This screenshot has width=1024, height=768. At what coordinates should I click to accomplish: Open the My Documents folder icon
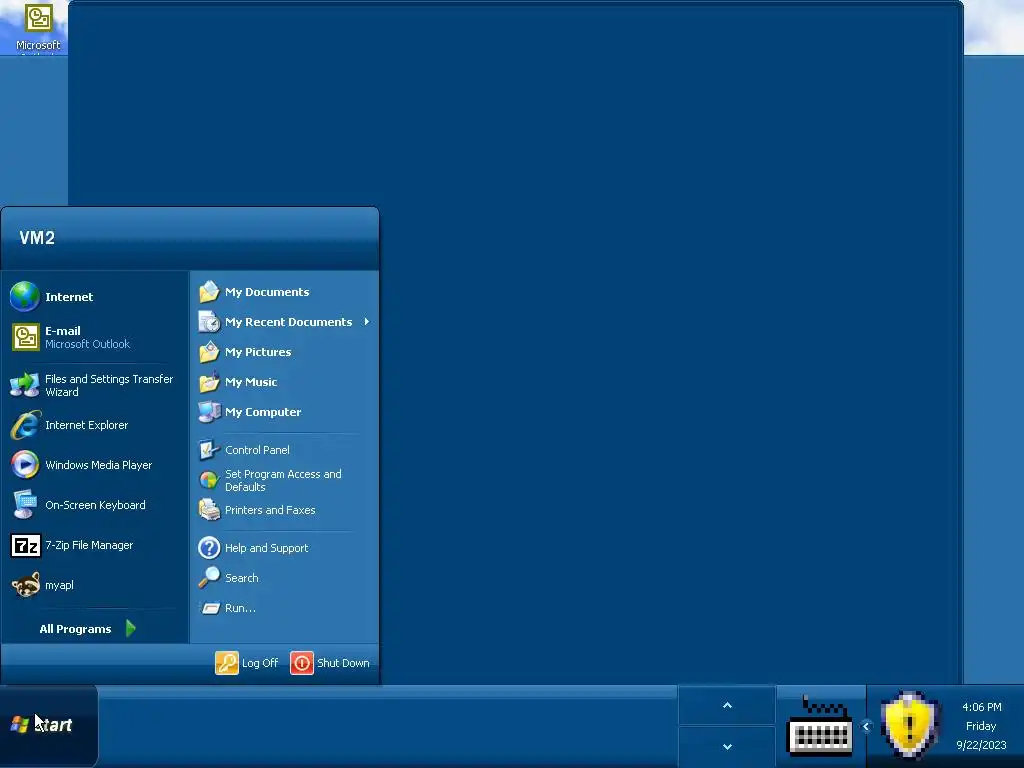point(209,292)
